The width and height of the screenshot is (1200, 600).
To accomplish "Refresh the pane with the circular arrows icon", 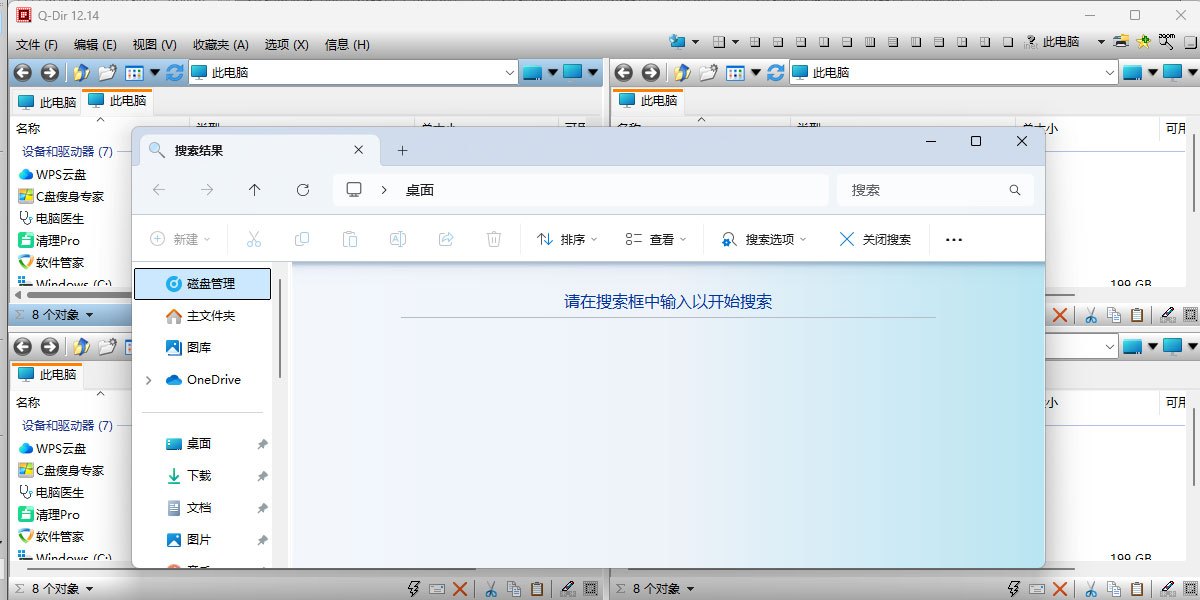I will [175, 72].
